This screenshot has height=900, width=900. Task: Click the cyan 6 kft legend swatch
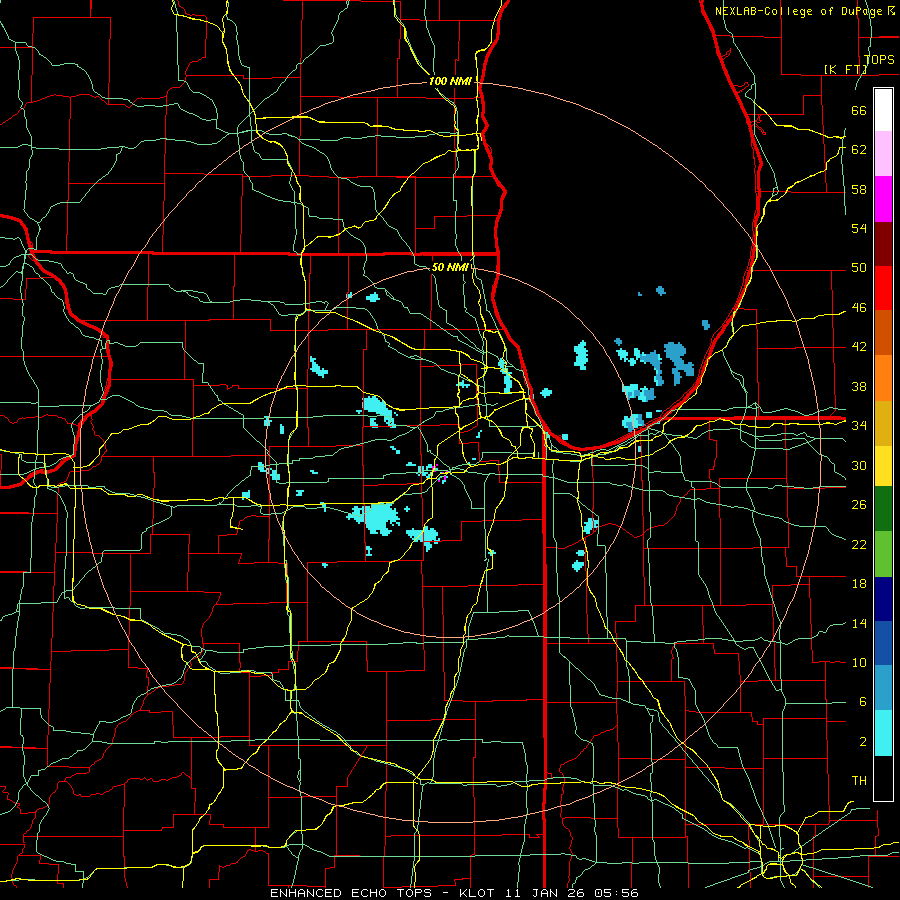tap(883, 733)
